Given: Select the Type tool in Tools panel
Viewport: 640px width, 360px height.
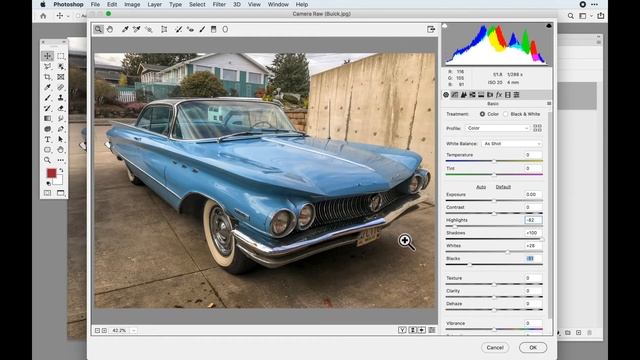Looking at the screenshot, I should pyautogui.click(x=48, y=139).
